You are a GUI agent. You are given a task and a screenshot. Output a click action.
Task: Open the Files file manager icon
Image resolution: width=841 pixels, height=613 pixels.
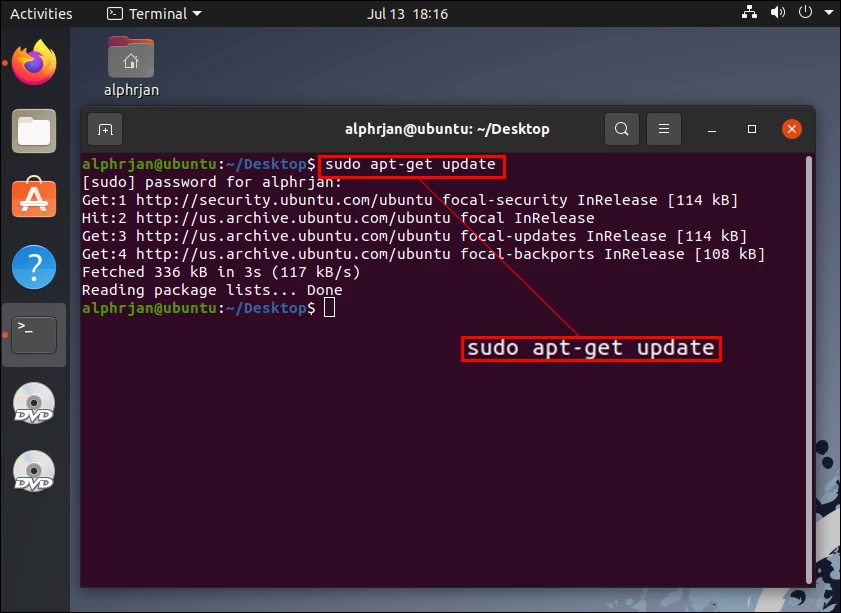(x=33, y=131)
